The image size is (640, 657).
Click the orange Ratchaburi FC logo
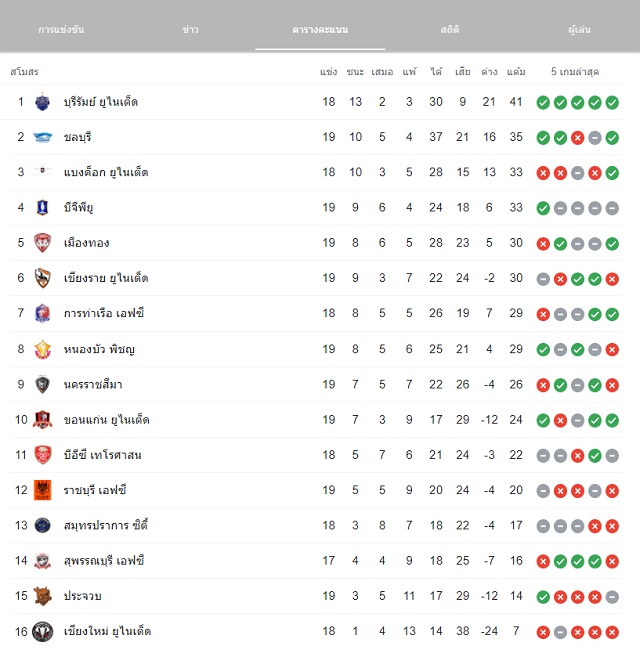pyautogui.click(x=42, y=490)
